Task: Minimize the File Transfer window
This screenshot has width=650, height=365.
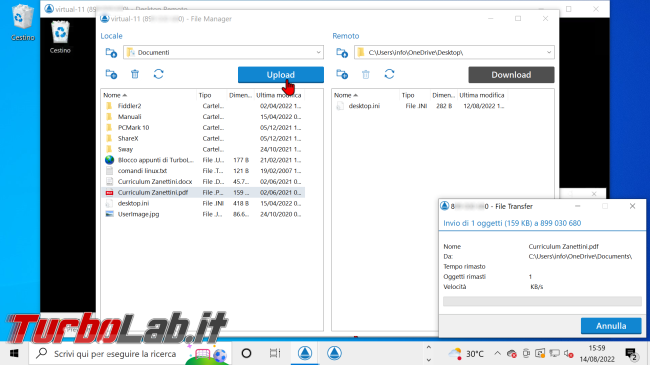Action: (x=577, y=206)
